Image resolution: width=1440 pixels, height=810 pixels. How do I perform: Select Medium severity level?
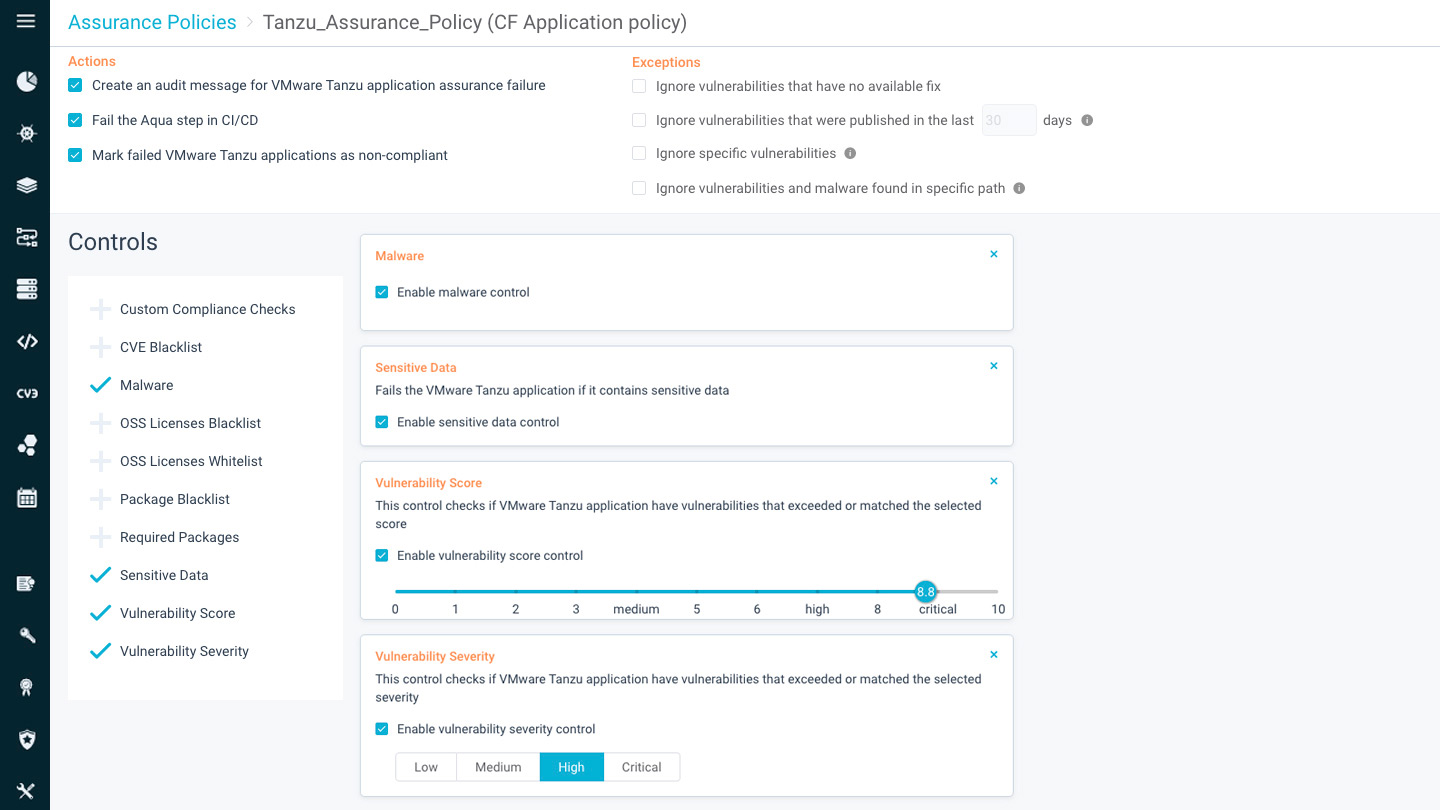click(x=498, y=767)
